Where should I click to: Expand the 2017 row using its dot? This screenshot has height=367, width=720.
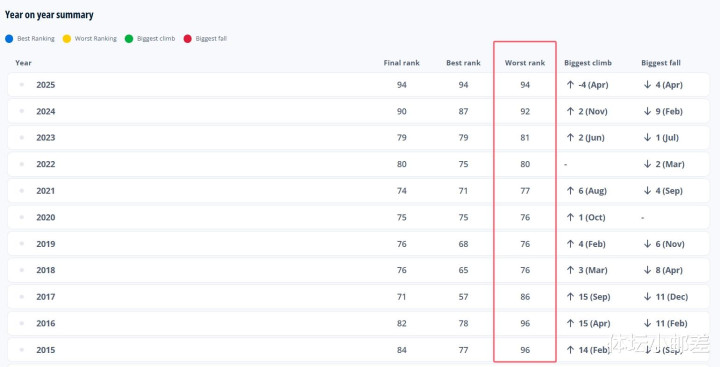(x=22, y=297)
